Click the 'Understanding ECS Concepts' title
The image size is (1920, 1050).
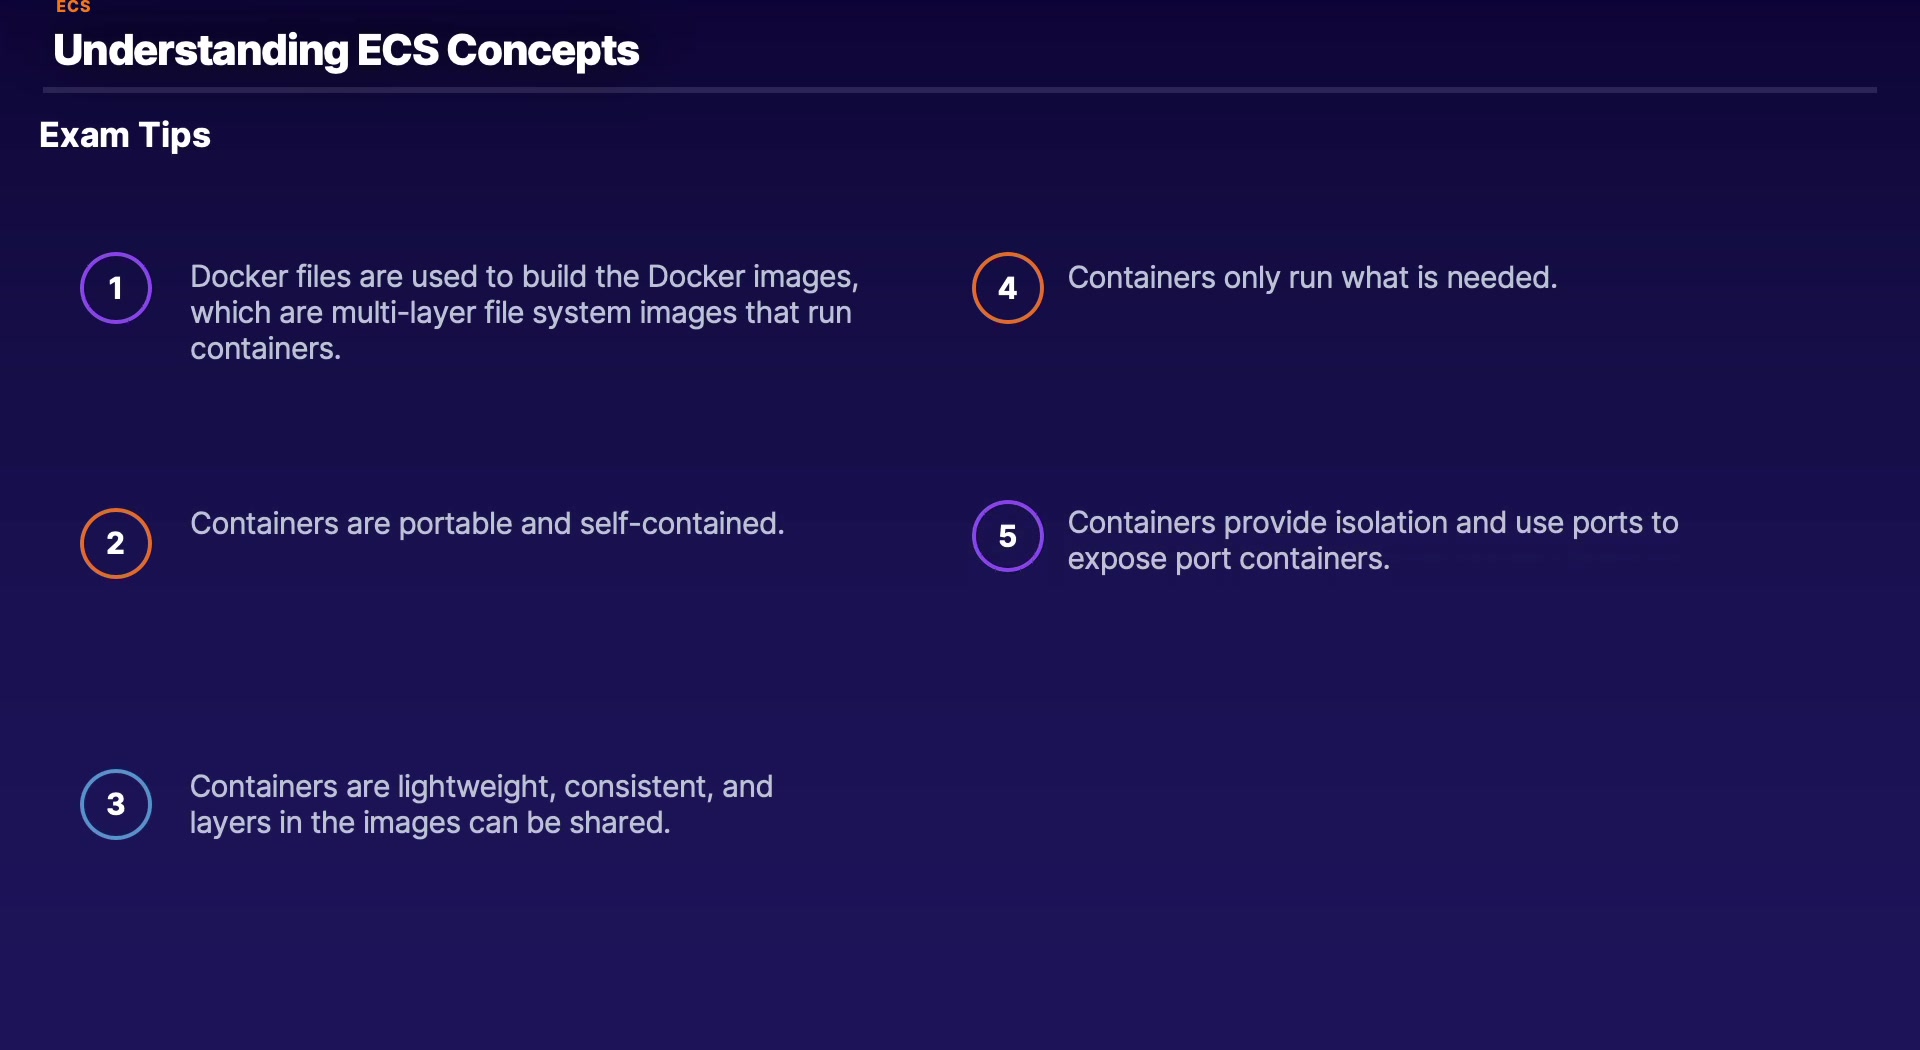(x=346, y=50)
